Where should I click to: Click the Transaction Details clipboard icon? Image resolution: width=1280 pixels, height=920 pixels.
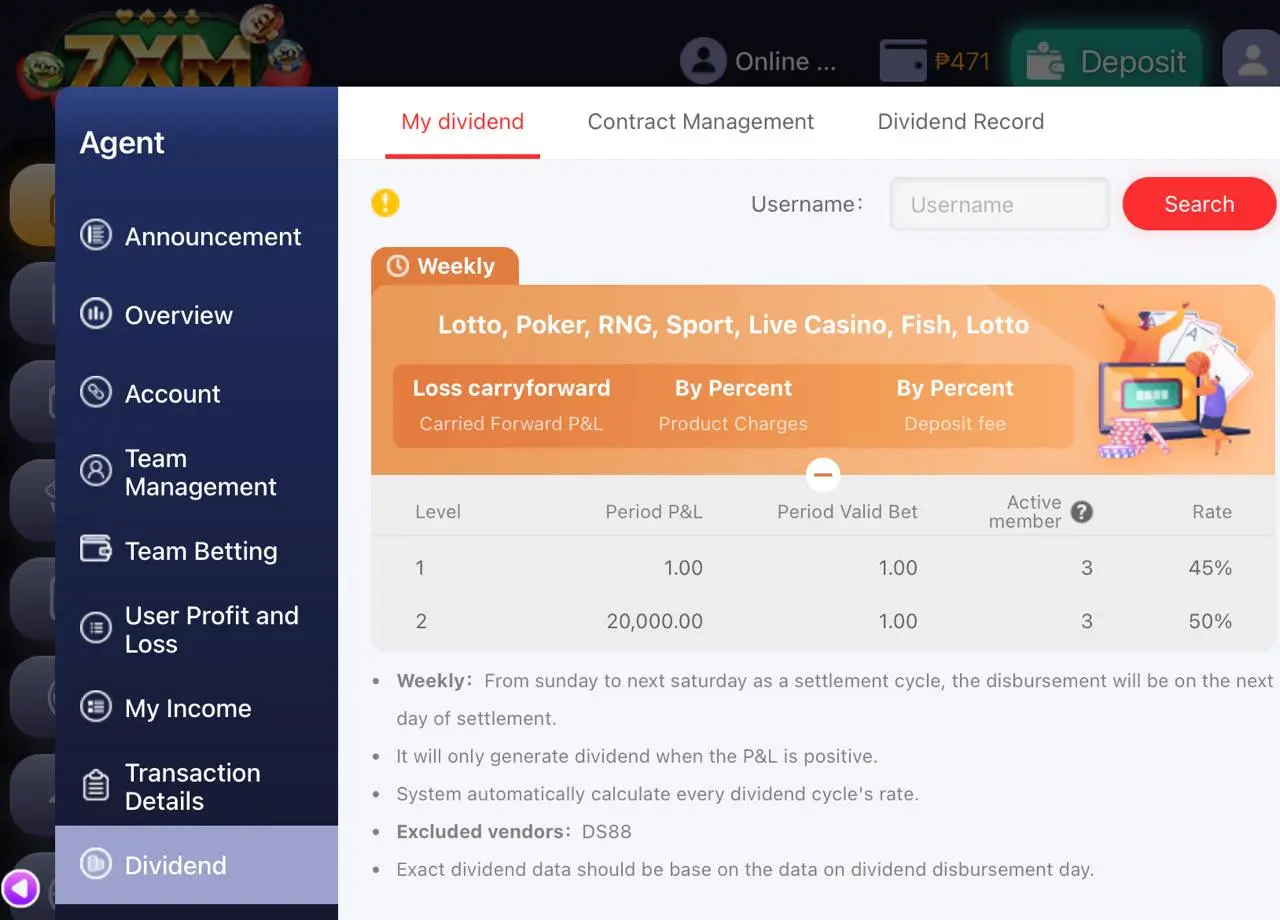[x=96, y=786]
